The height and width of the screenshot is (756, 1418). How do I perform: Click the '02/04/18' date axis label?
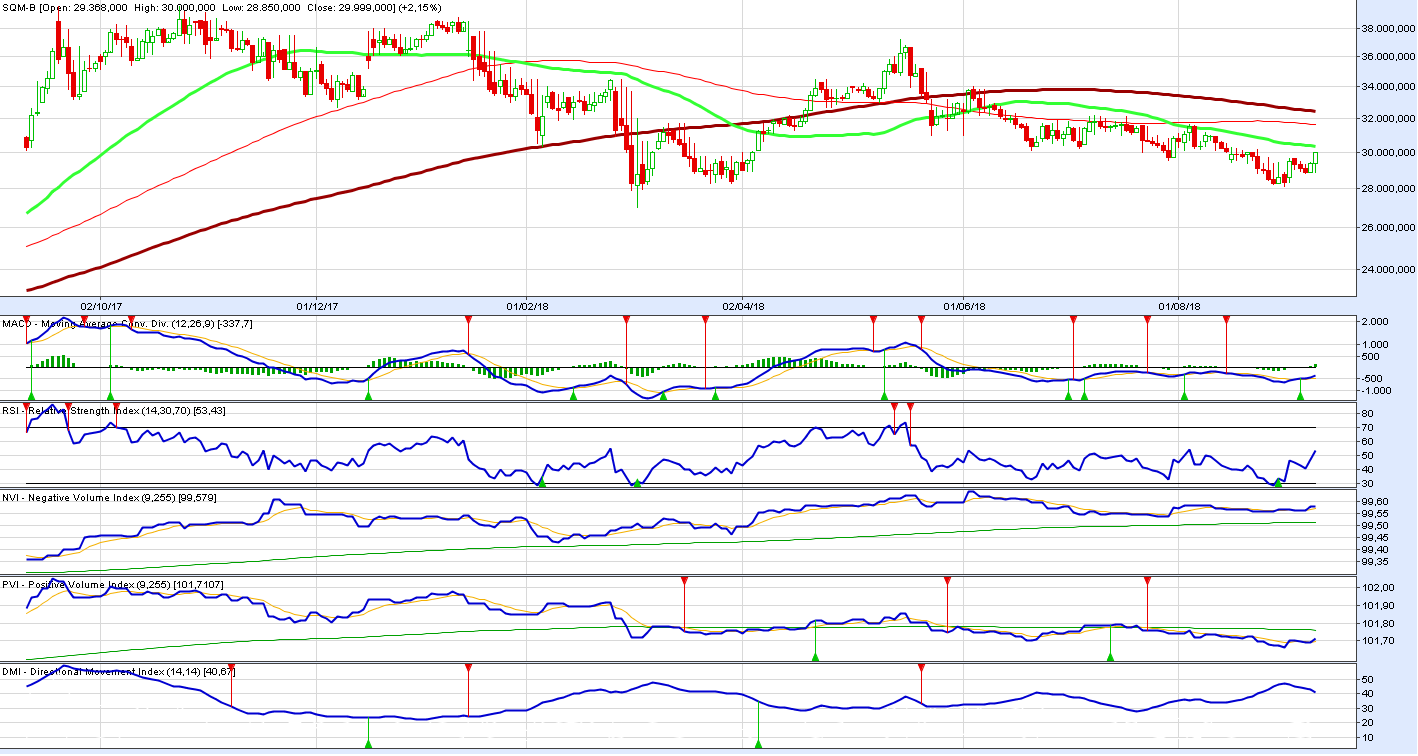pyautogui.click(x=744, y=305)
